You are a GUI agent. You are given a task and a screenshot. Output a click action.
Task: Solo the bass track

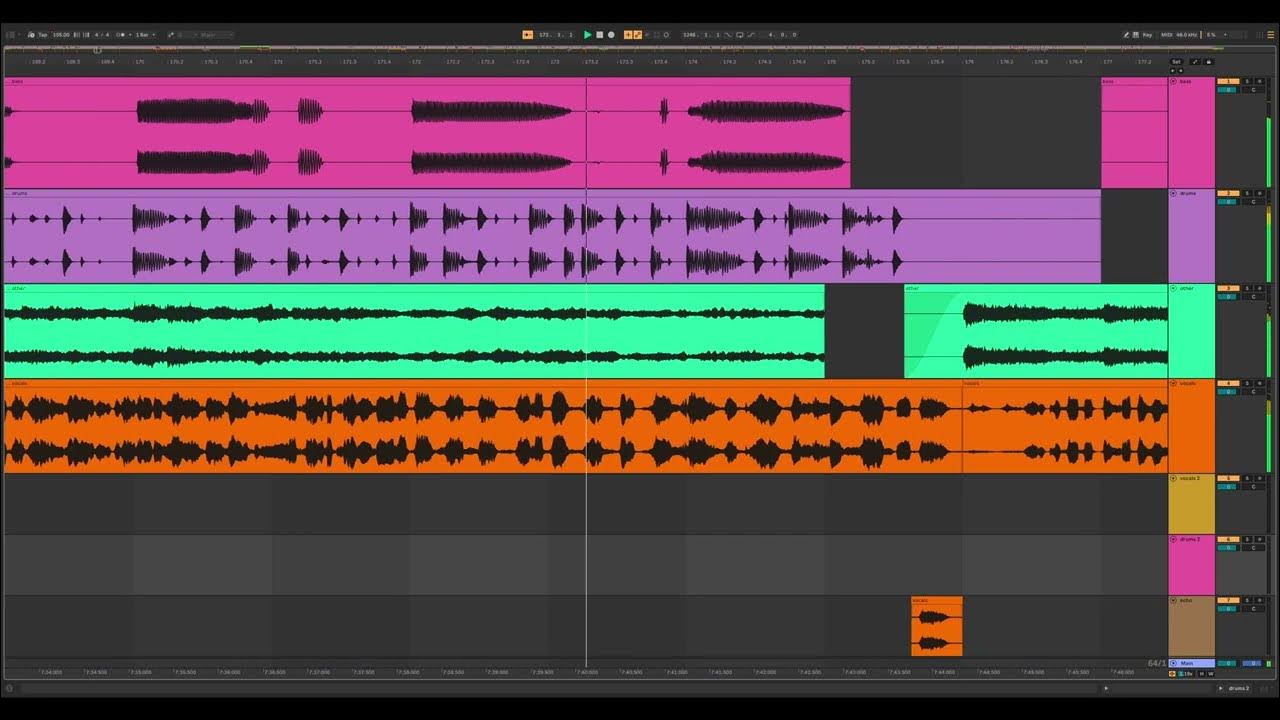click(1247, 81)
